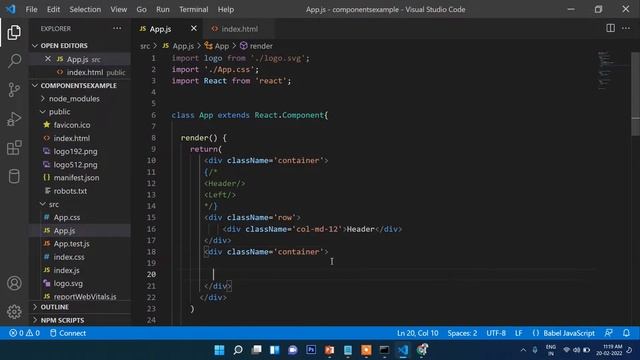Open robots.txt in the explorer
The width and height of the screenshot is (640, 360).
click(80, 191)
